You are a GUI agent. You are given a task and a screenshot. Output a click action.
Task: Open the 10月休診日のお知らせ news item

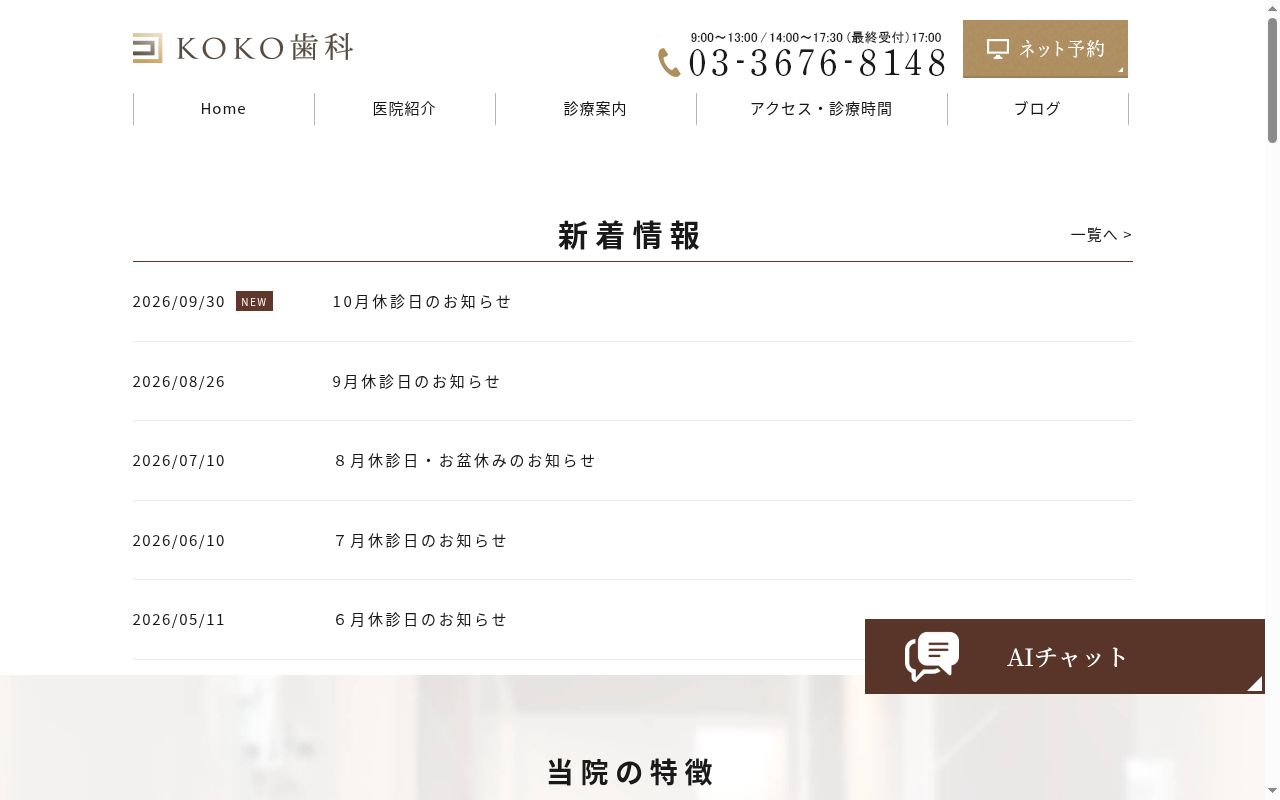(x=422, y=302)
